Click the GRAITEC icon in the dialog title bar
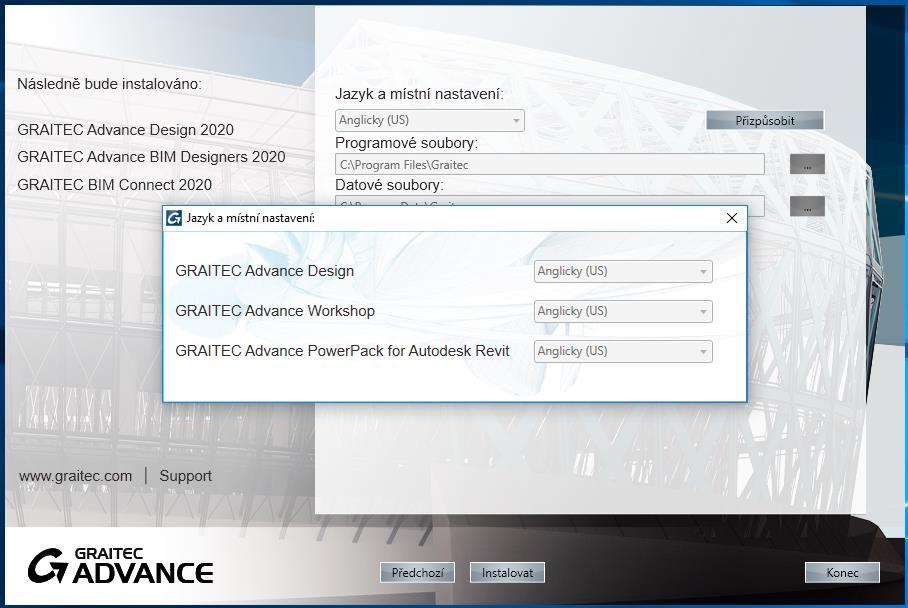The width and height of the screenshot is (908, 608). 174,218
